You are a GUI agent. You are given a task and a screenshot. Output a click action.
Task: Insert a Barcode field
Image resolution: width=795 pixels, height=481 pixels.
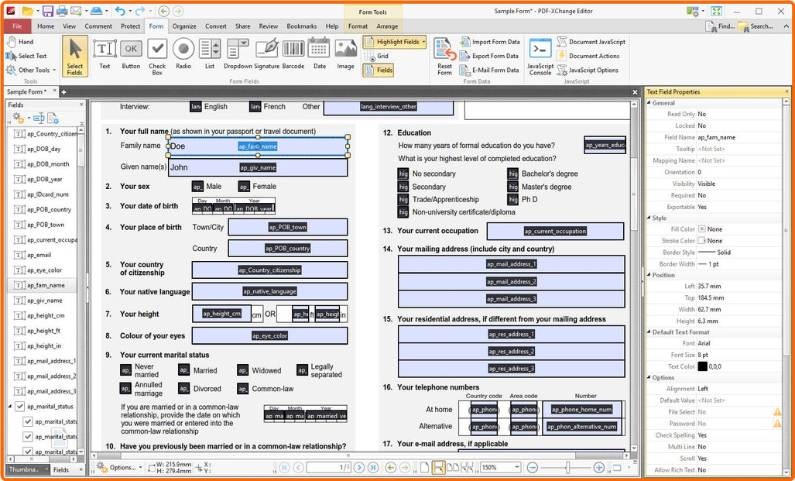pos(293,54)
